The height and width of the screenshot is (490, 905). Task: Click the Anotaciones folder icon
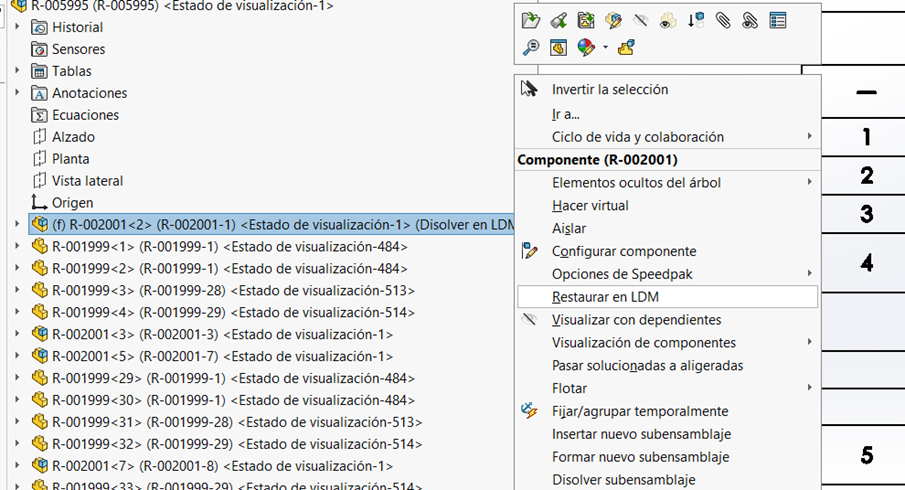39,93
